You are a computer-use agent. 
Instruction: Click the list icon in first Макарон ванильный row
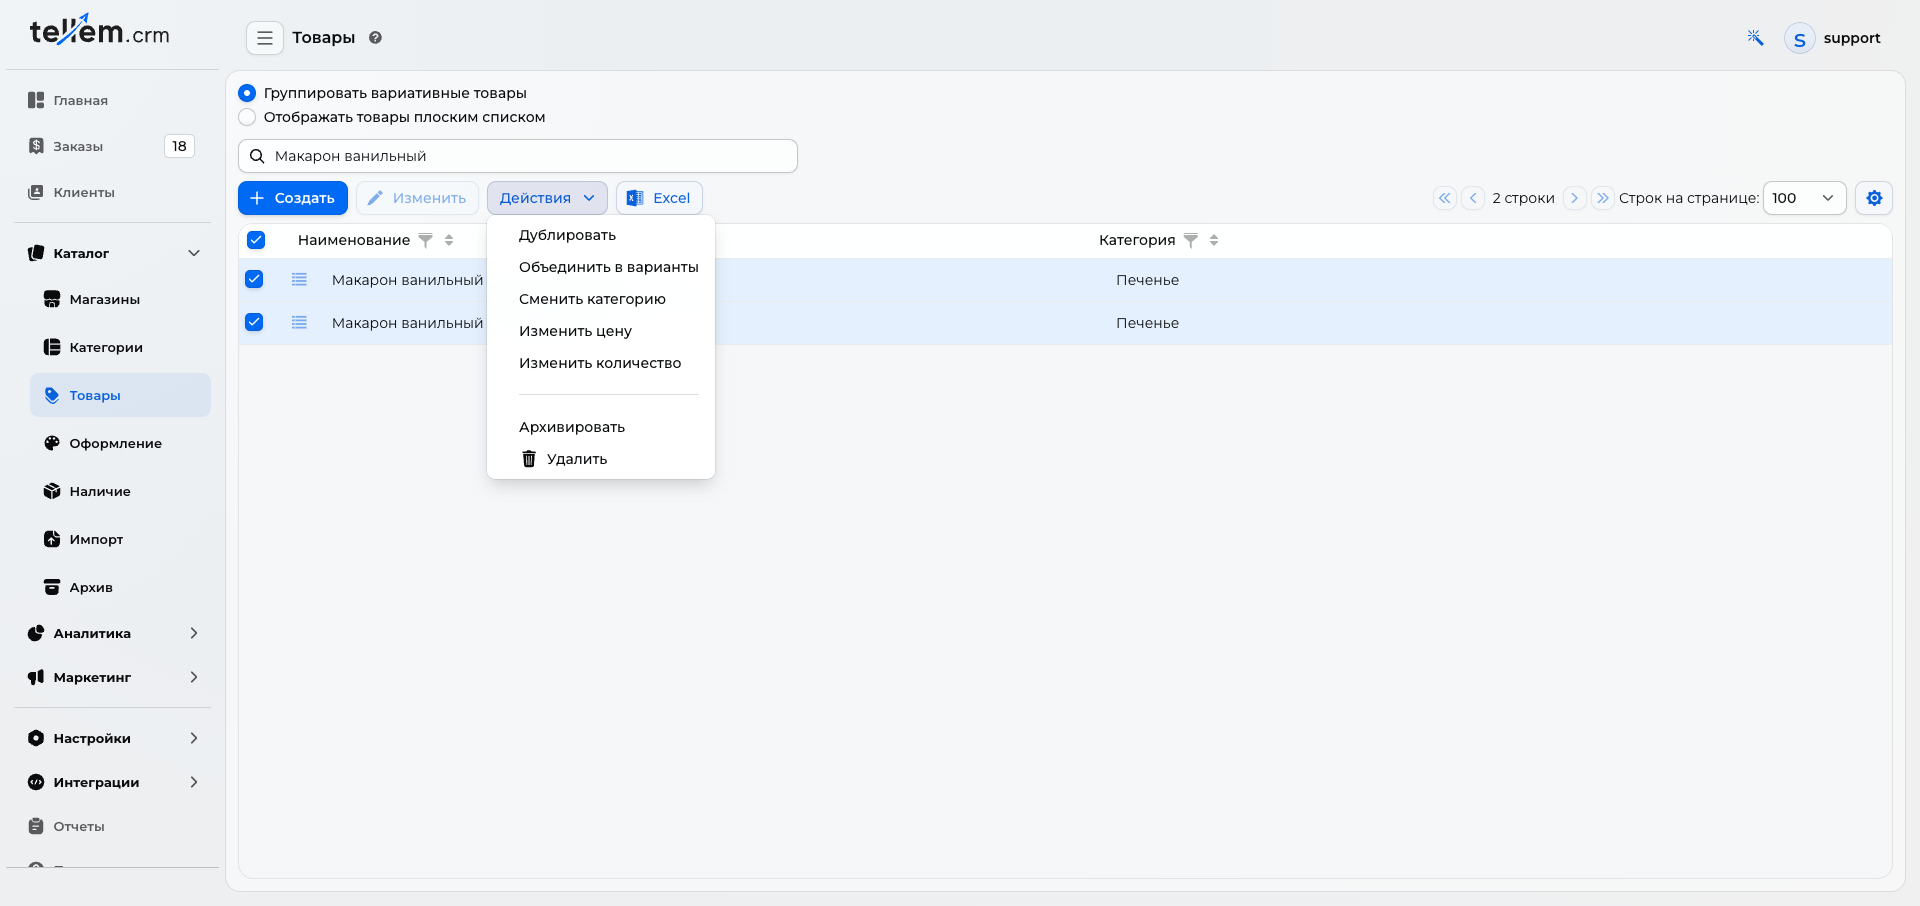click(299, 280)
